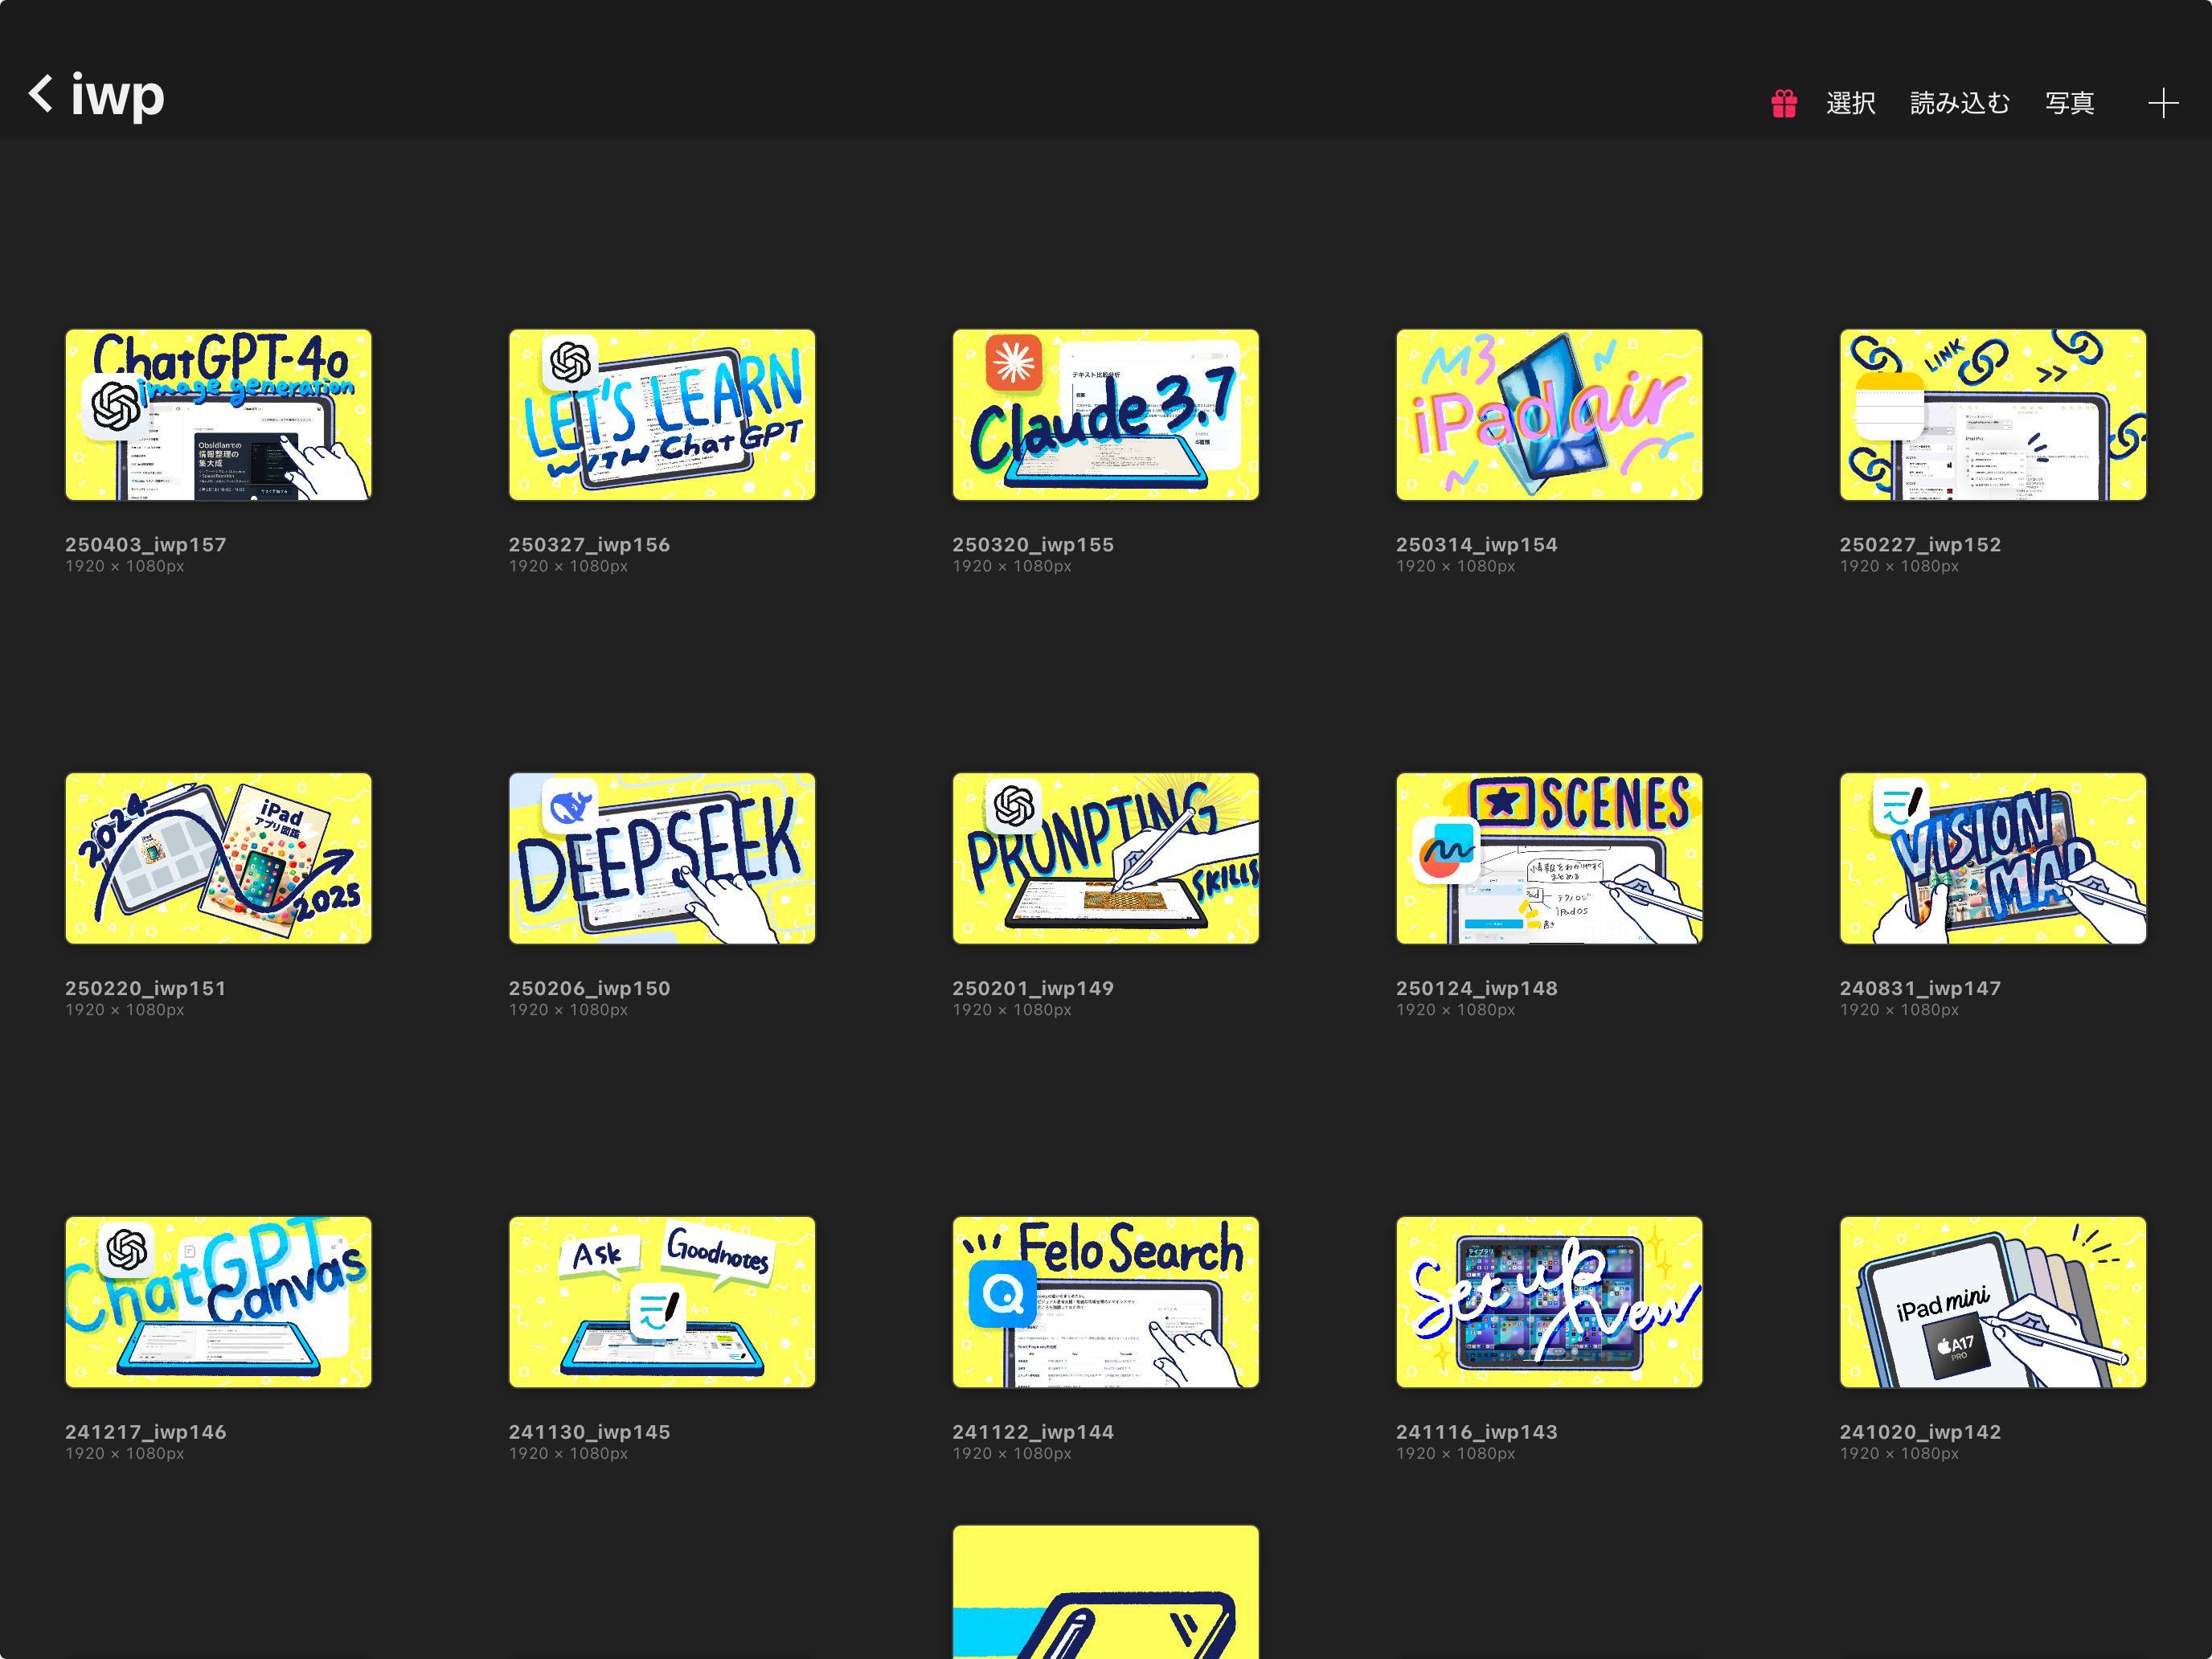
Task: Tap the iwp stack title
Action: 117,96
